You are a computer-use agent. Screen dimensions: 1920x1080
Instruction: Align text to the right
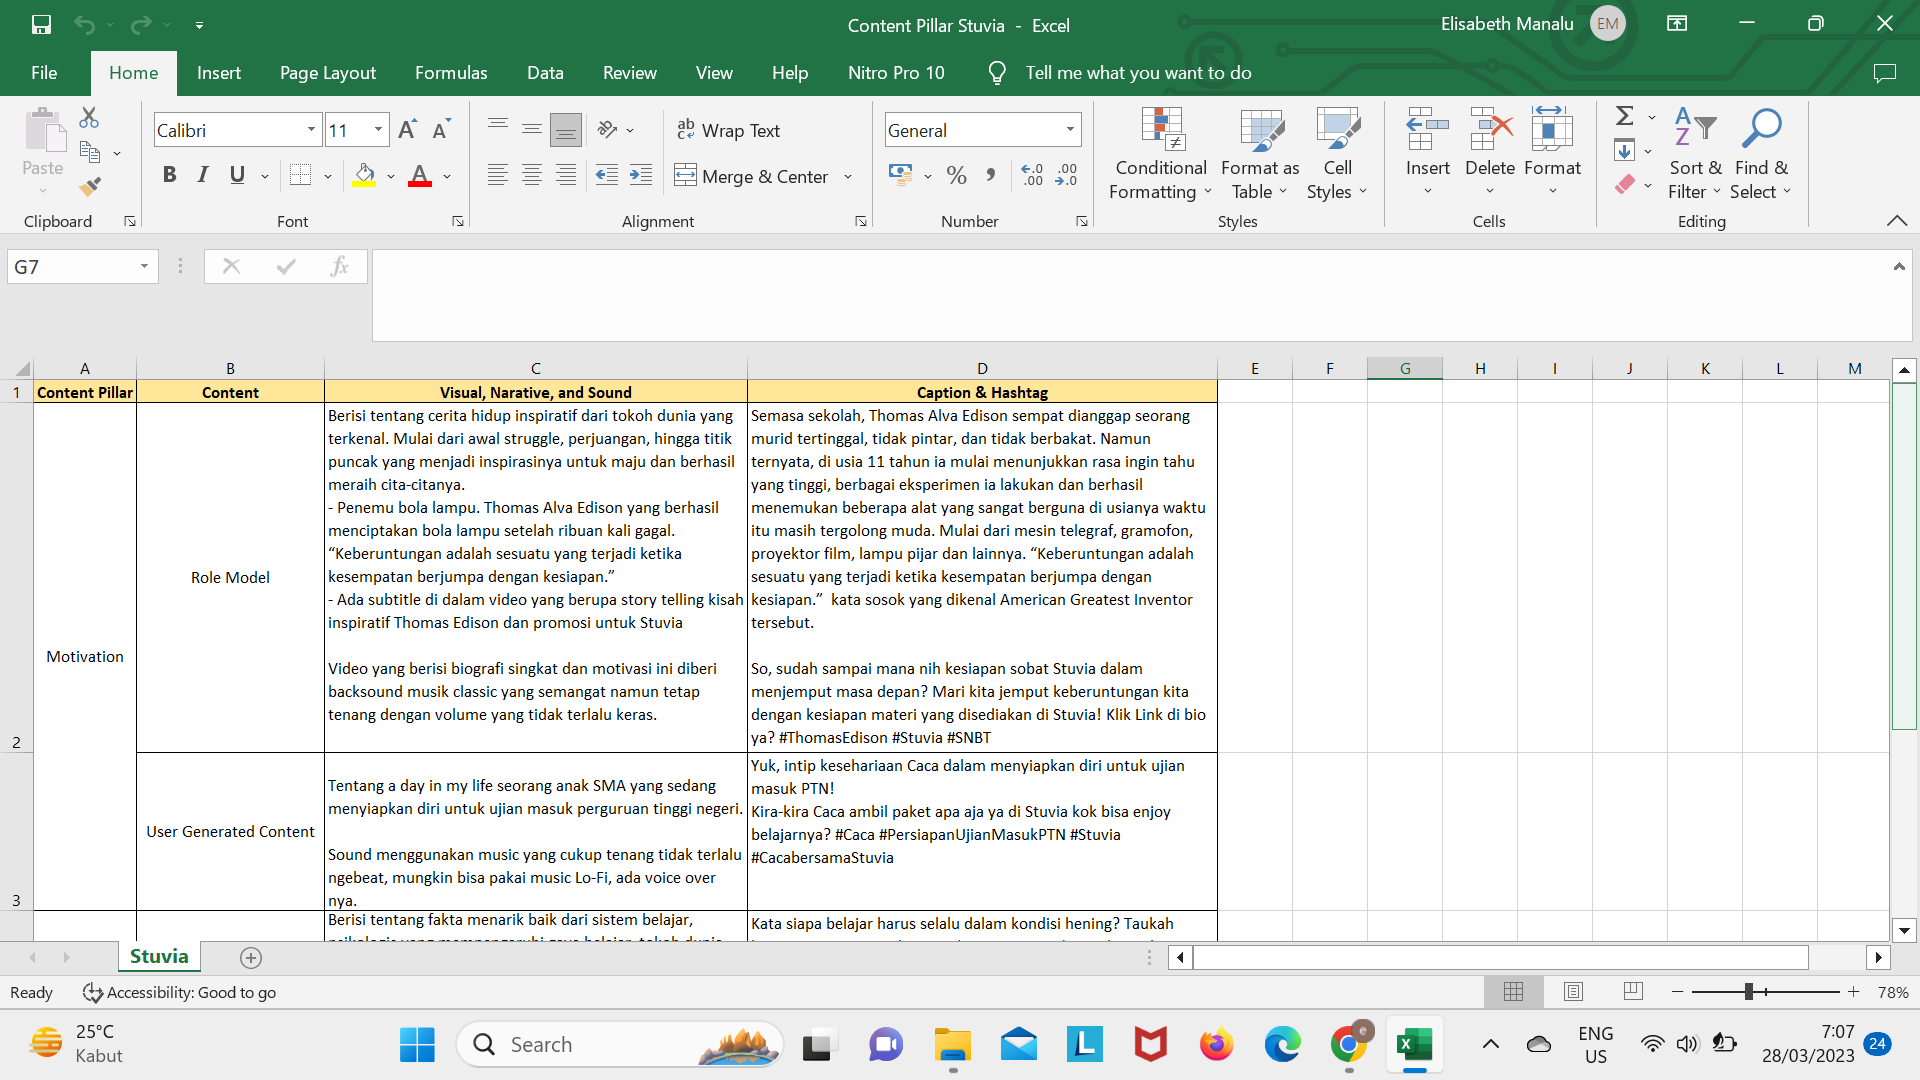[566, 176]
